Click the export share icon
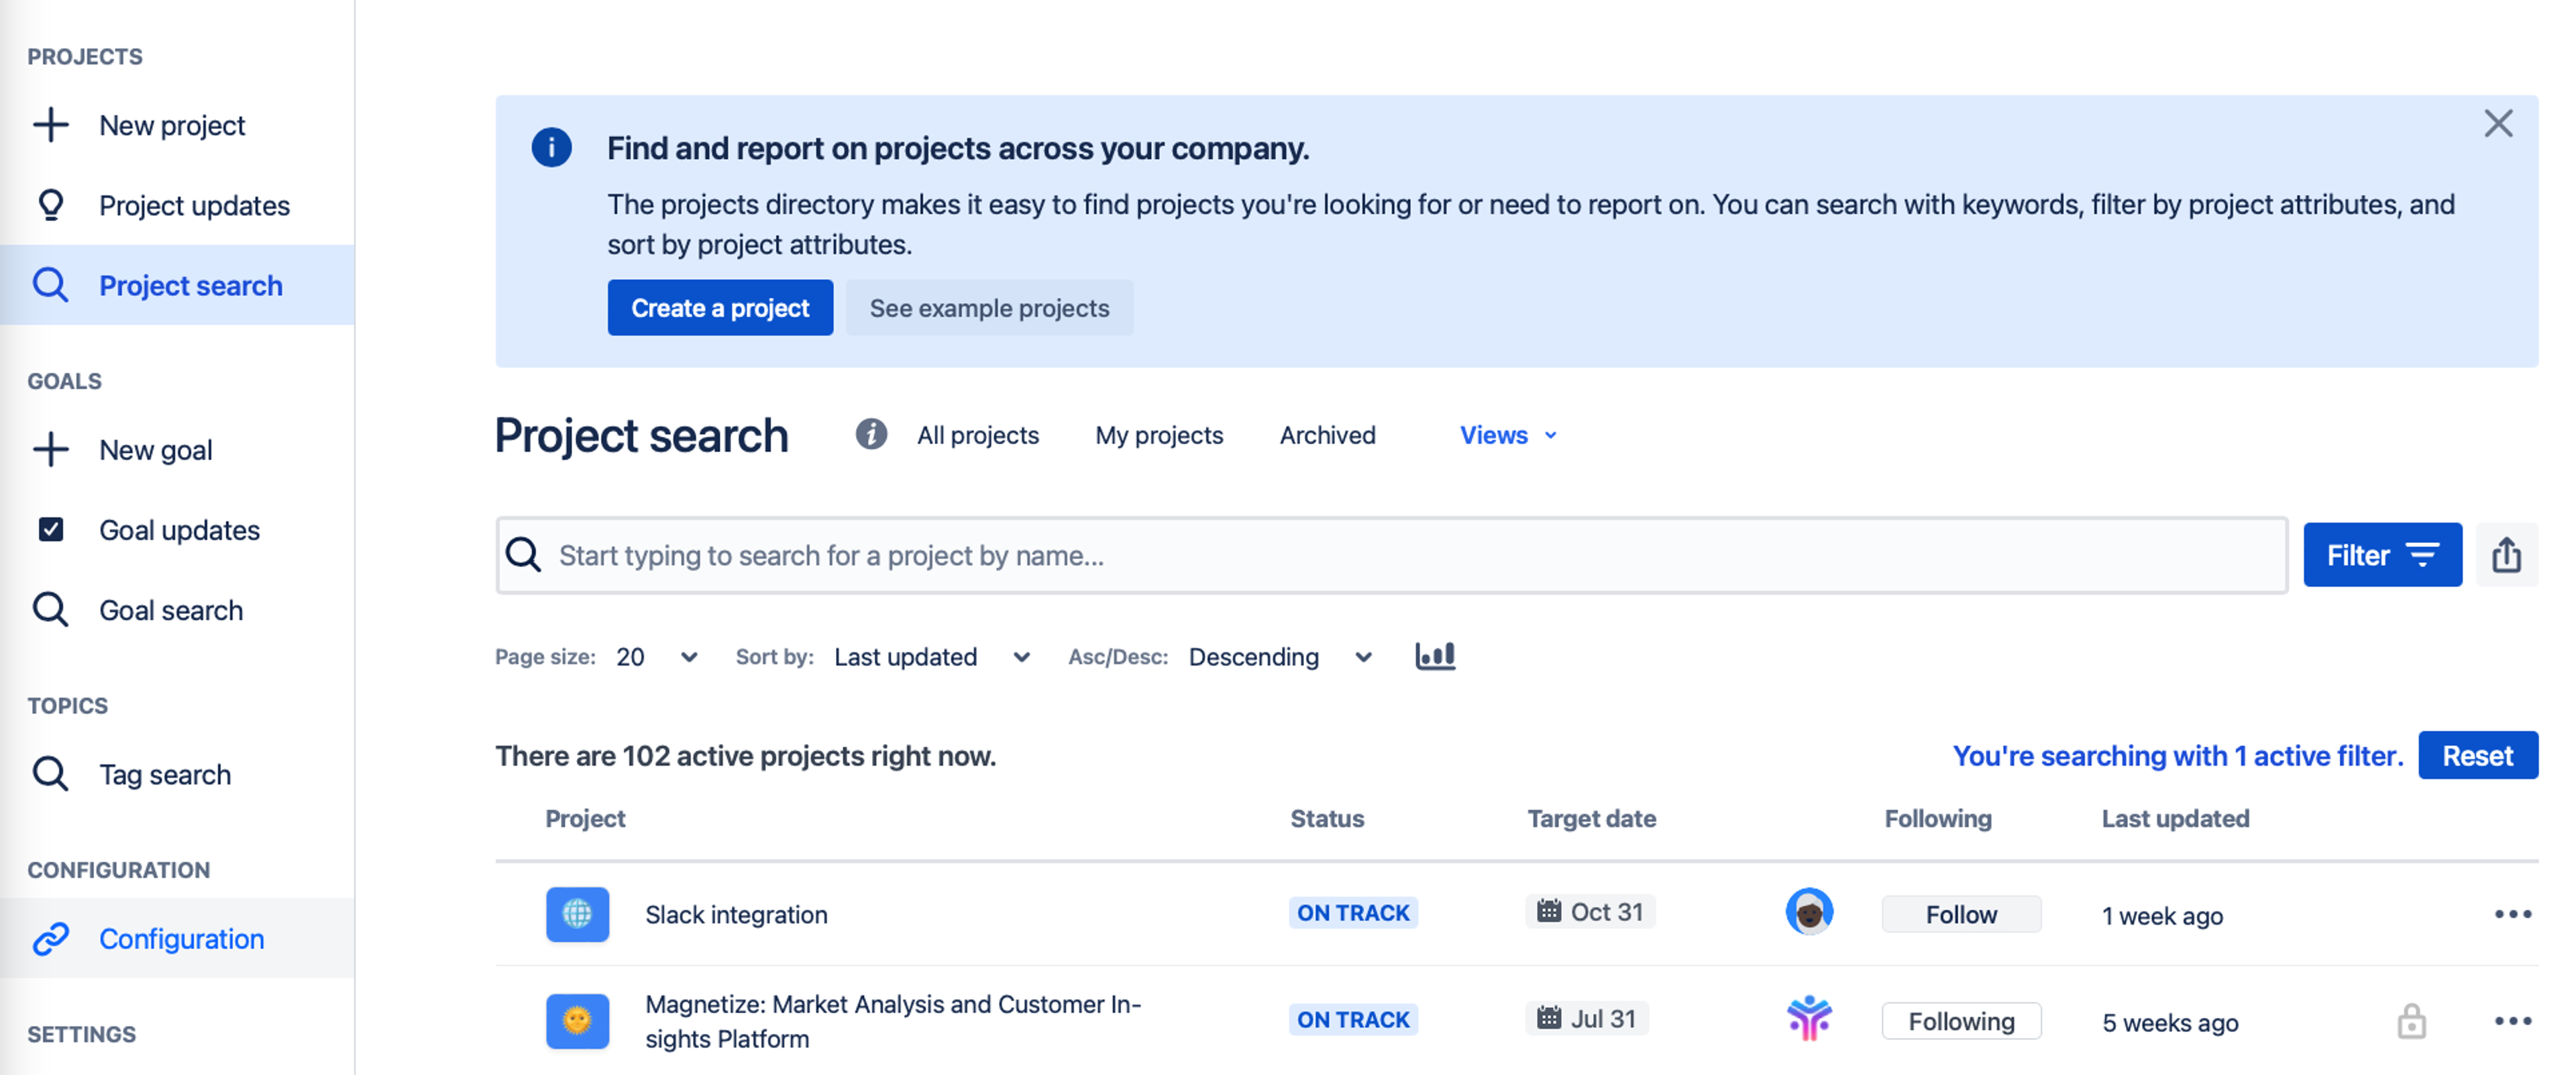 [2506, 555]
